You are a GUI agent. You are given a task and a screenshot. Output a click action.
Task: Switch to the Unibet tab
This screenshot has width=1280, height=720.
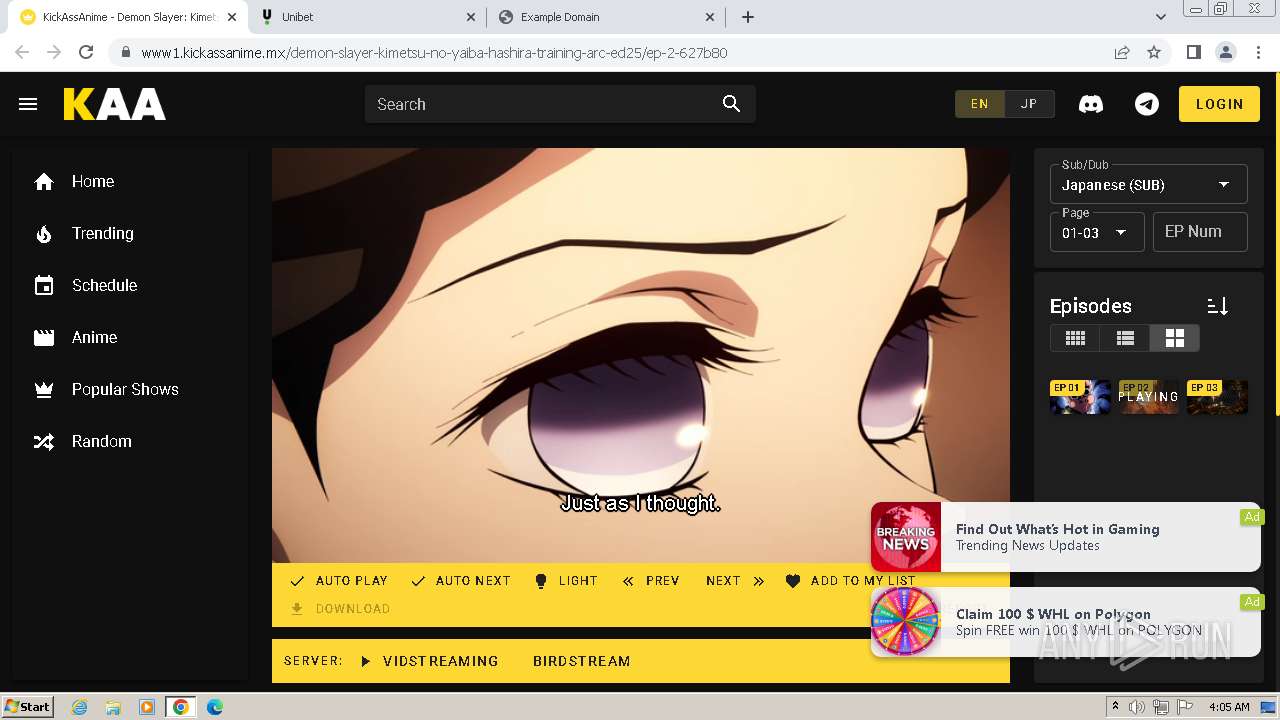(x=365, y=17)
